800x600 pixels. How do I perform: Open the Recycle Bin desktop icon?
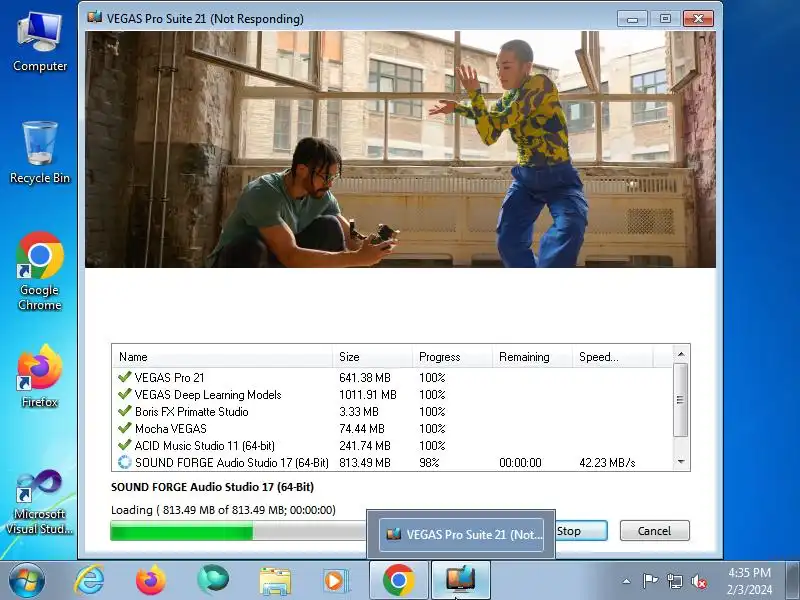click(x=40, y=153)
